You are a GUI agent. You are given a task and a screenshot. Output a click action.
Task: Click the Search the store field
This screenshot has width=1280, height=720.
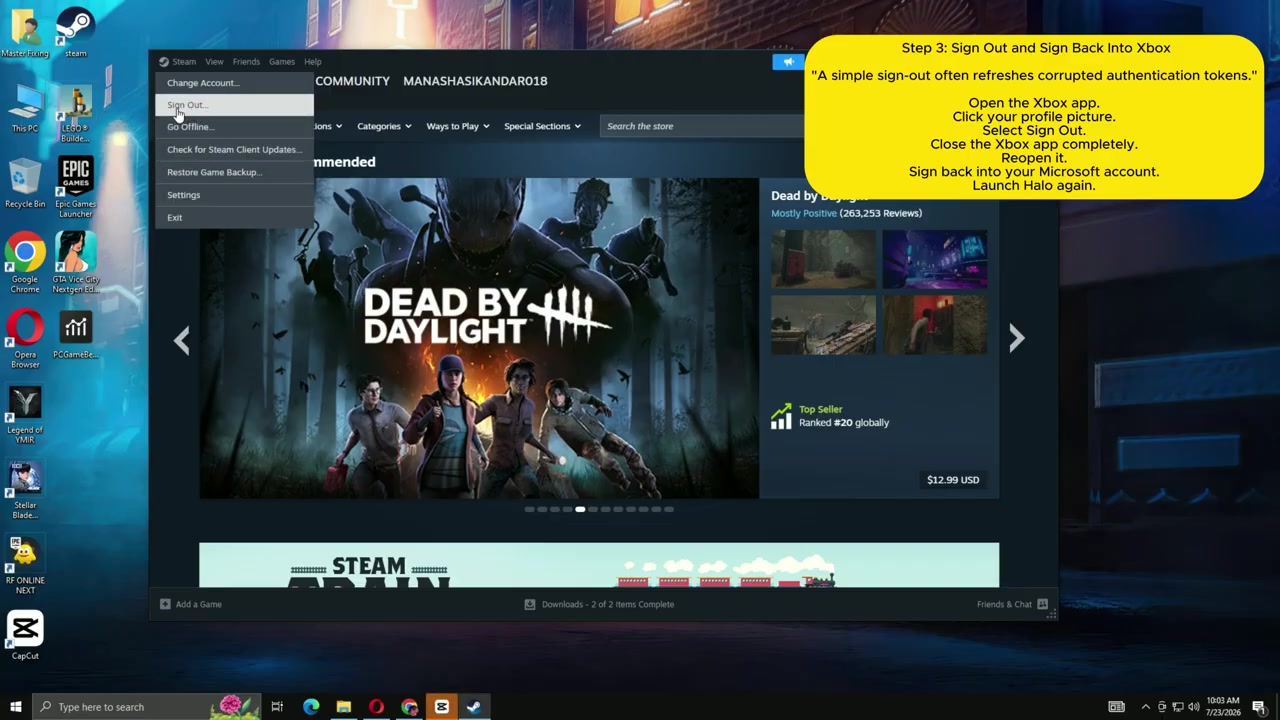[x=702, y=126]
